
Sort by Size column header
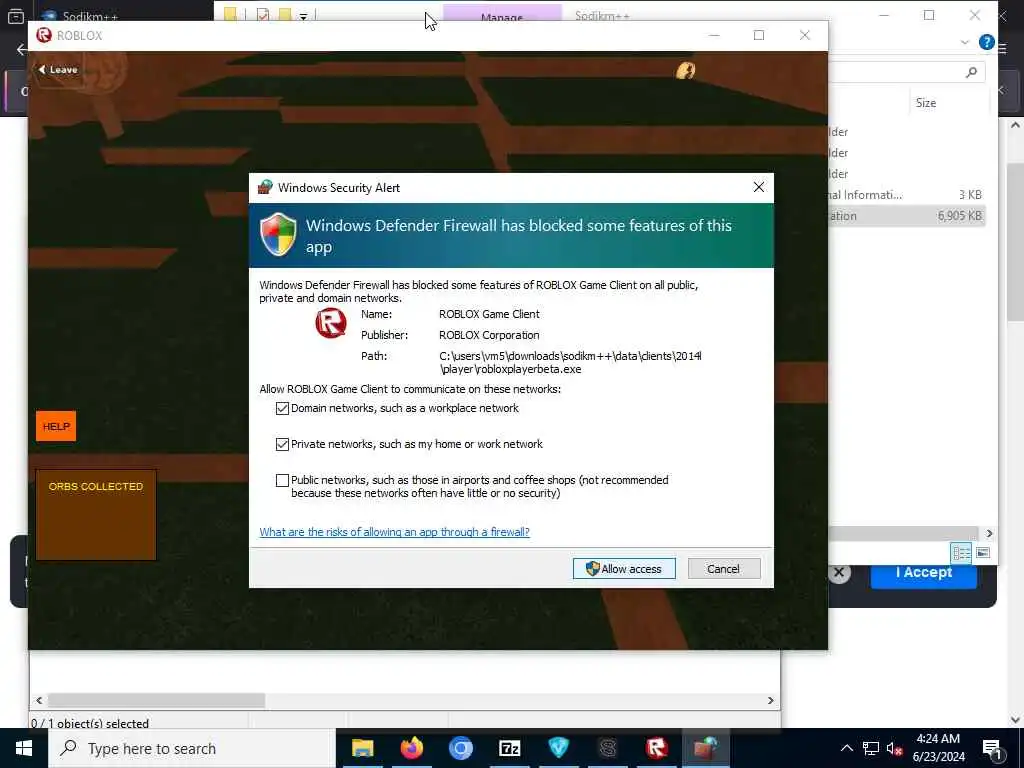pos(925,103)
